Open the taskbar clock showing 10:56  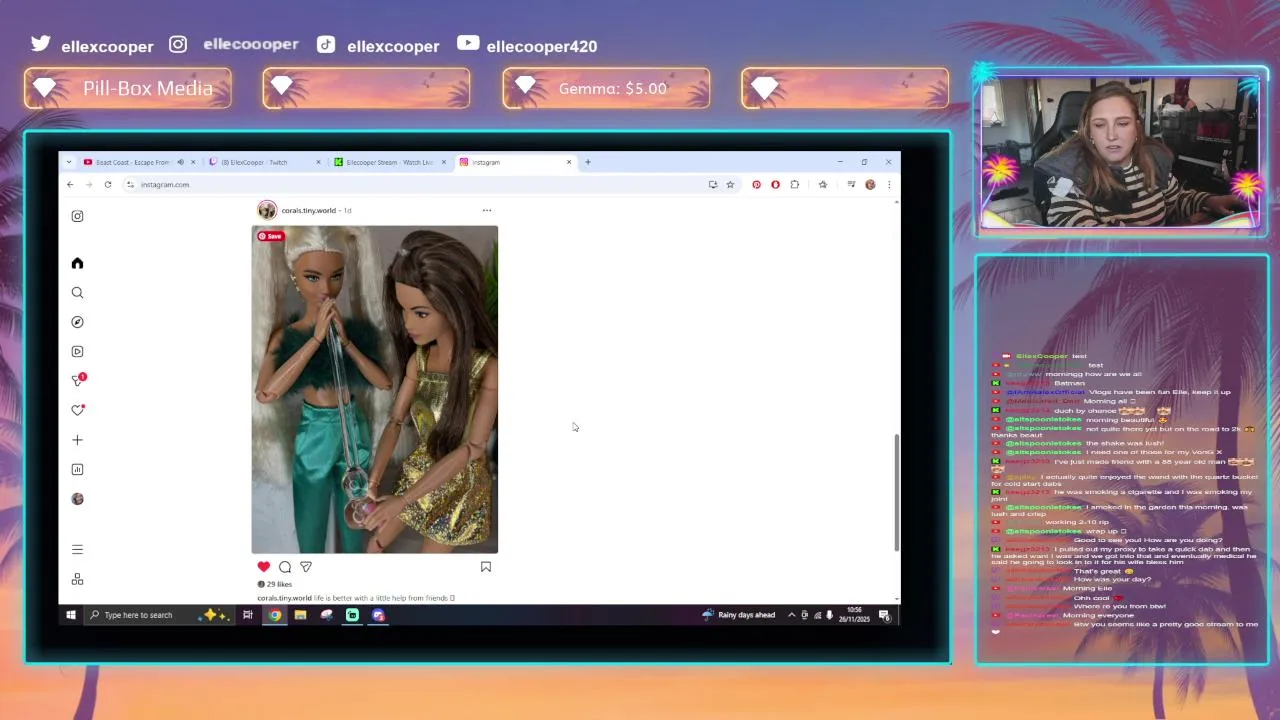point(855,615)
